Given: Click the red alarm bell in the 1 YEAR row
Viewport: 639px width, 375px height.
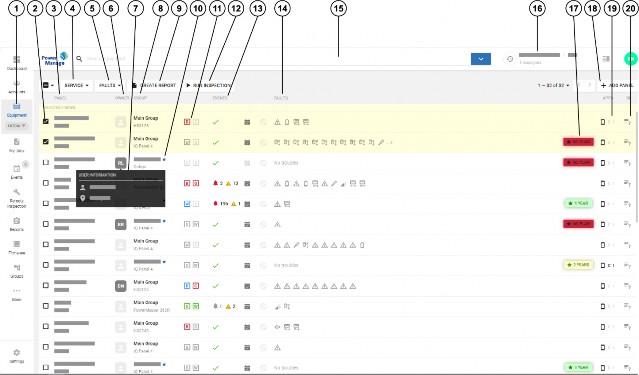Looking at the screenshot, I should click(216, 203).
